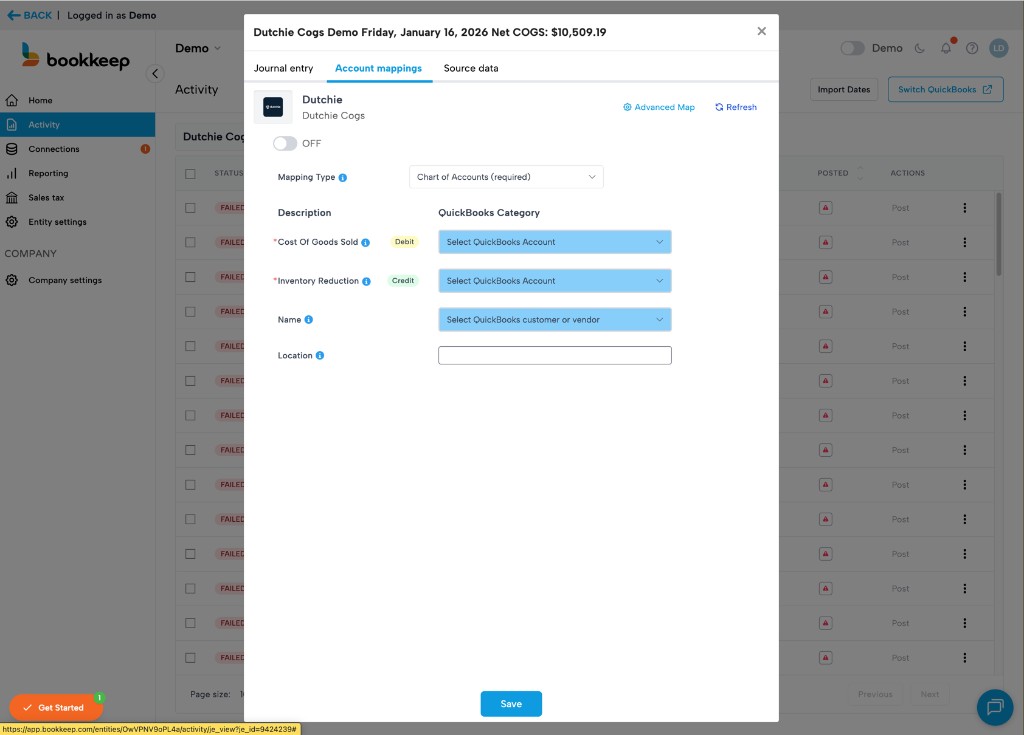Flip the Demo mode switch
The image size is (1024, 735).
(x=853, y=47)
